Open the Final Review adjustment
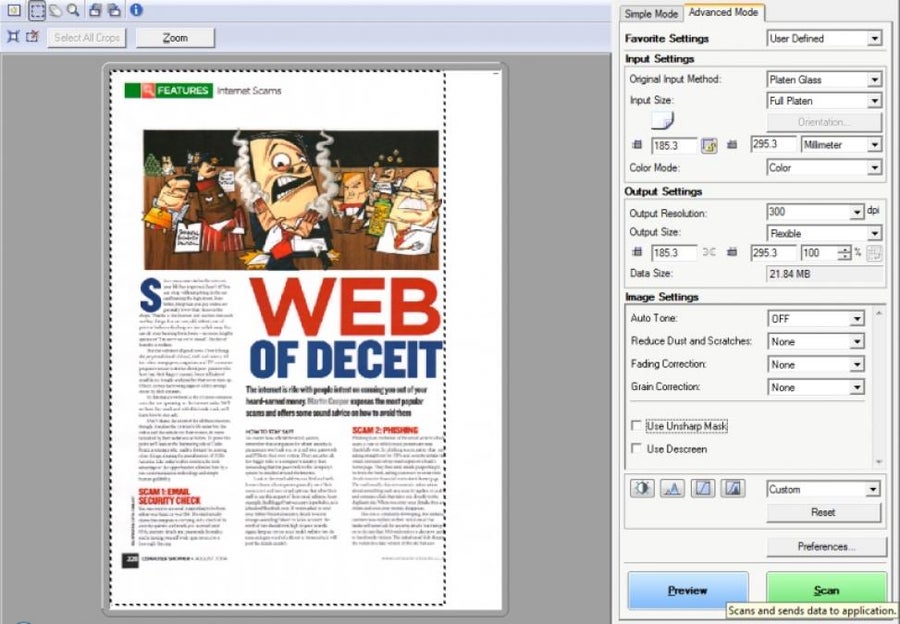Screen dimensions: 900x624 733,489
